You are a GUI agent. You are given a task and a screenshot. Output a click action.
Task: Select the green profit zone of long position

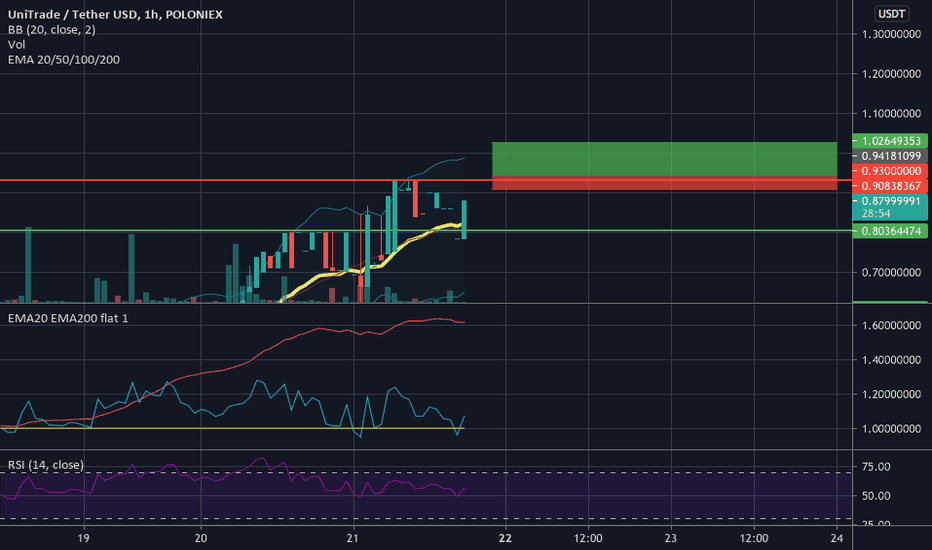pyautogui.click(x=665, y=159)
